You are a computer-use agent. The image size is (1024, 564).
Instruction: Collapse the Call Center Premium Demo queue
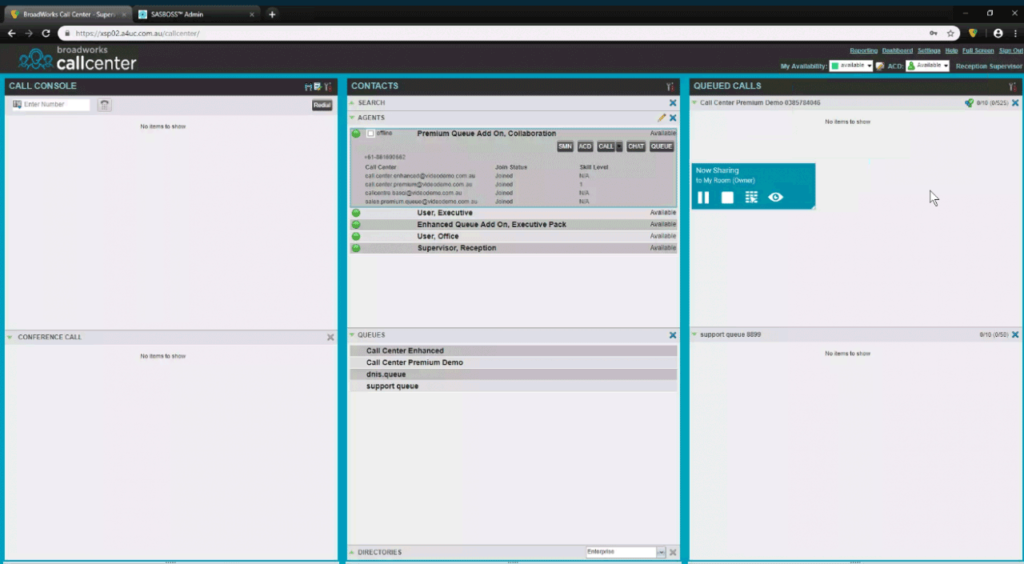point(694,103)
